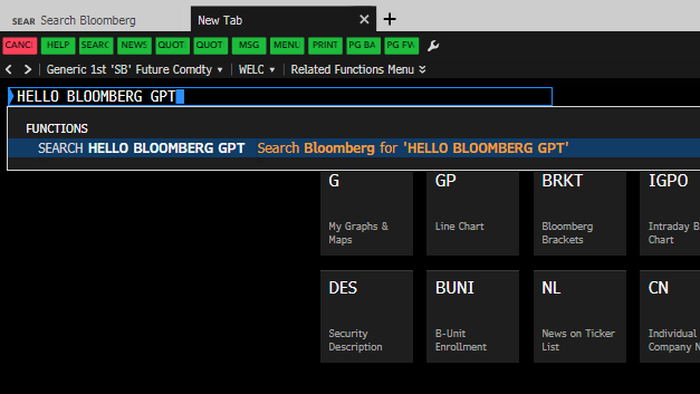Click the PG FWD key
This screenshot has width=700, height=394.
[x=401, y=45]
